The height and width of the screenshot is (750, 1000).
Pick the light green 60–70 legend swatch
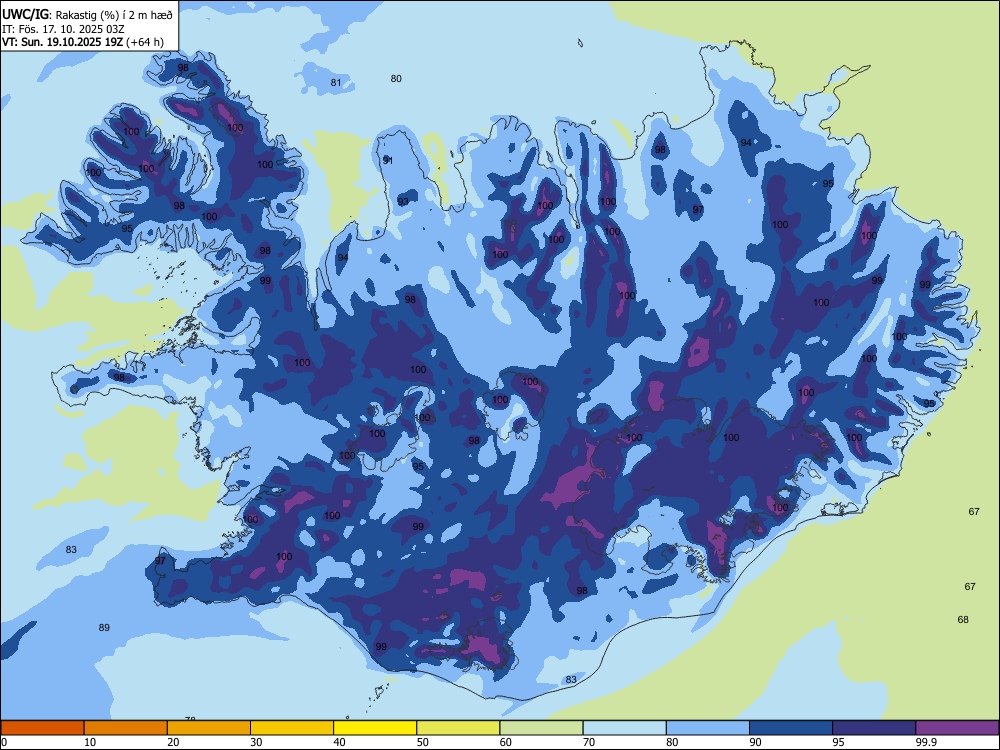(541, 728)
